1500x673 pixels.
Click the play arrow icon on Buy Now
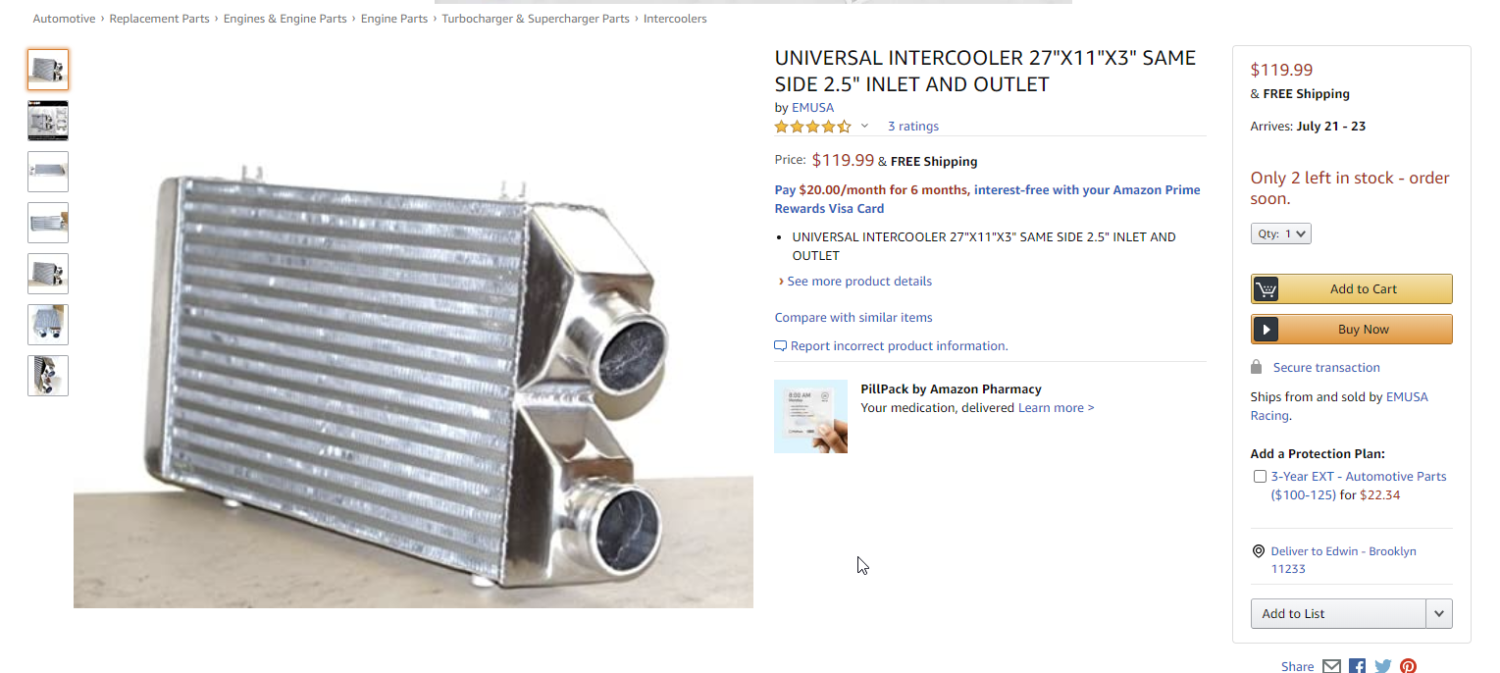[1266, 329]
